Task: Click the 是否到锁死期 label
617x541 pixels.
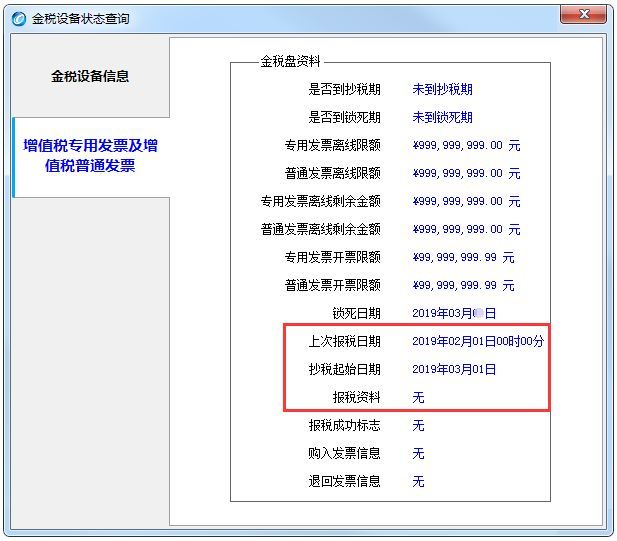Action: (x=344, y=117)
